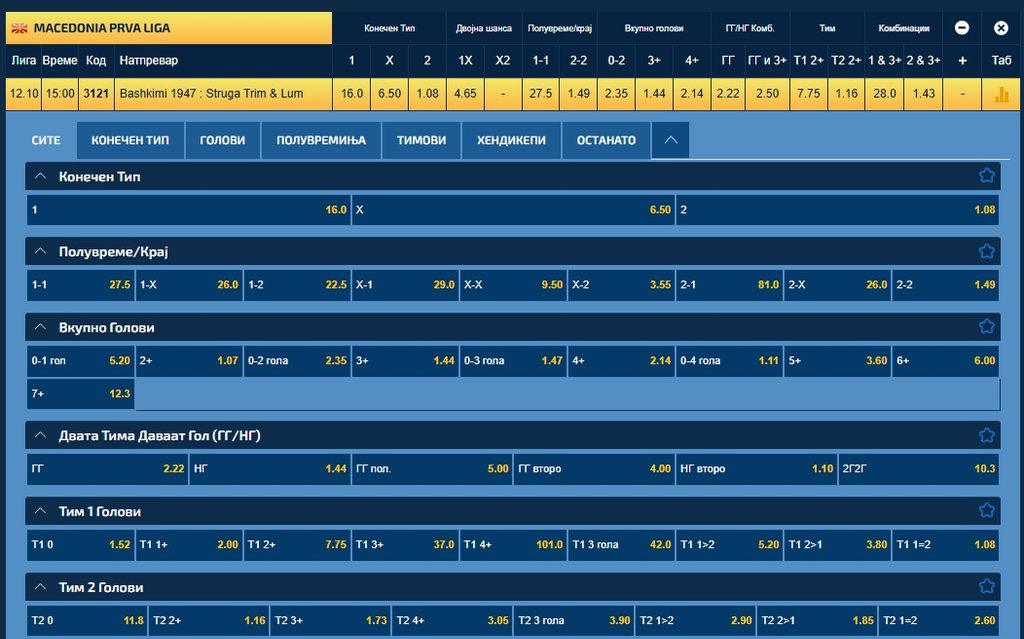The width and height of the screenshot is (1024, 639).
Task: Close the Macedonia Prva Liga panel
Action: 1000,28
